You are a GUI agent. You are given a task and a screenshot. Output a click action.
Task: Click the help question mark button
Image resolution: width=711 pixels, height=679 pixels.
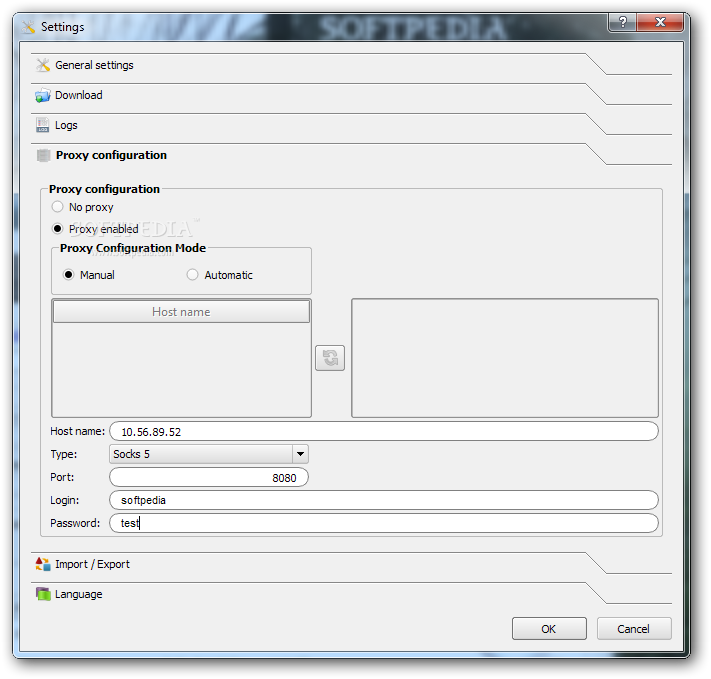[x=622, y=22]
